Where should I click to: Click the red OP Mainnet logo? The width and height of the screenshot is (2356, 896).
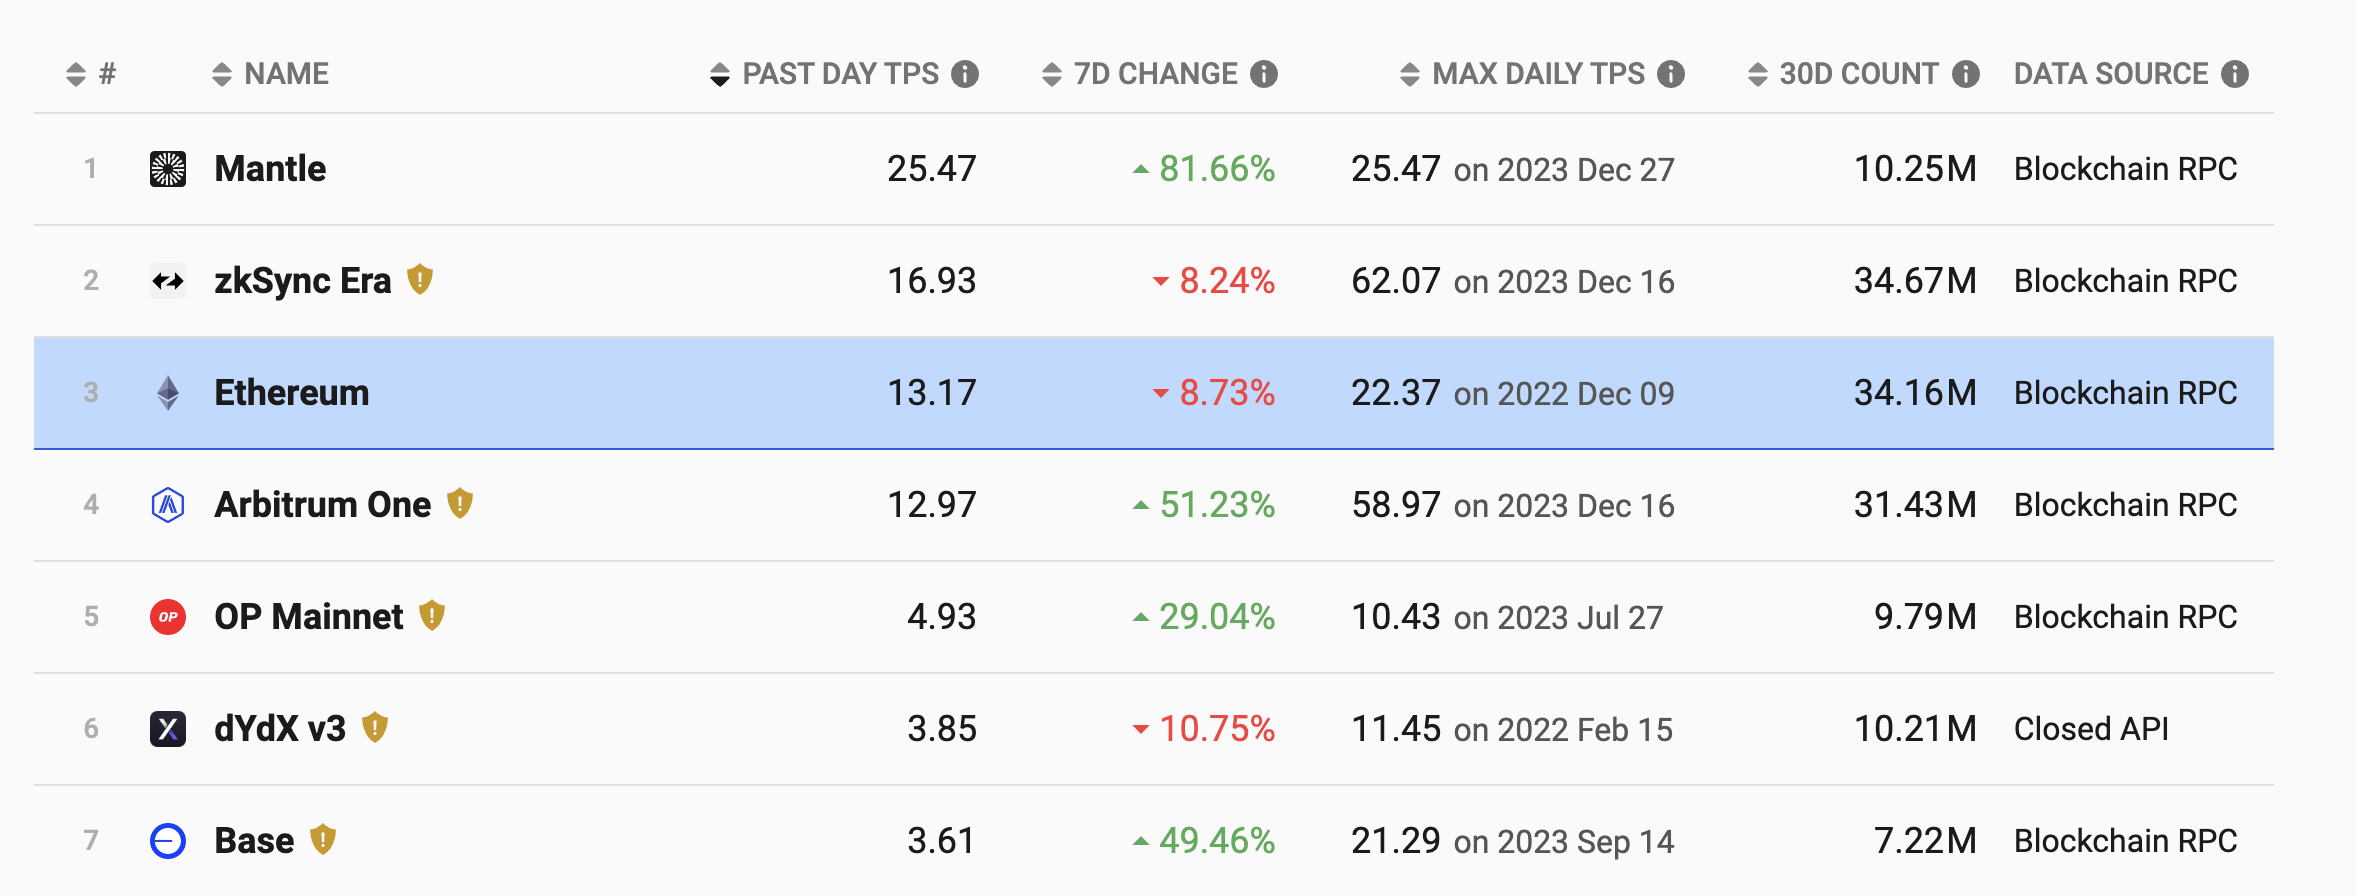click(168, 617)
